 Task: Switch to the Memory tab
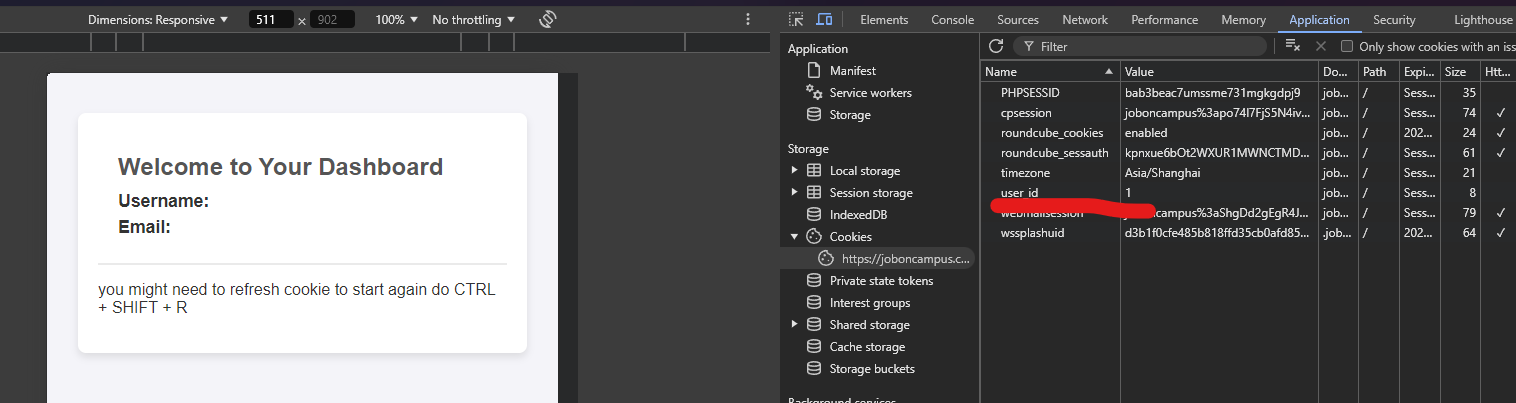click(1243, 20)
